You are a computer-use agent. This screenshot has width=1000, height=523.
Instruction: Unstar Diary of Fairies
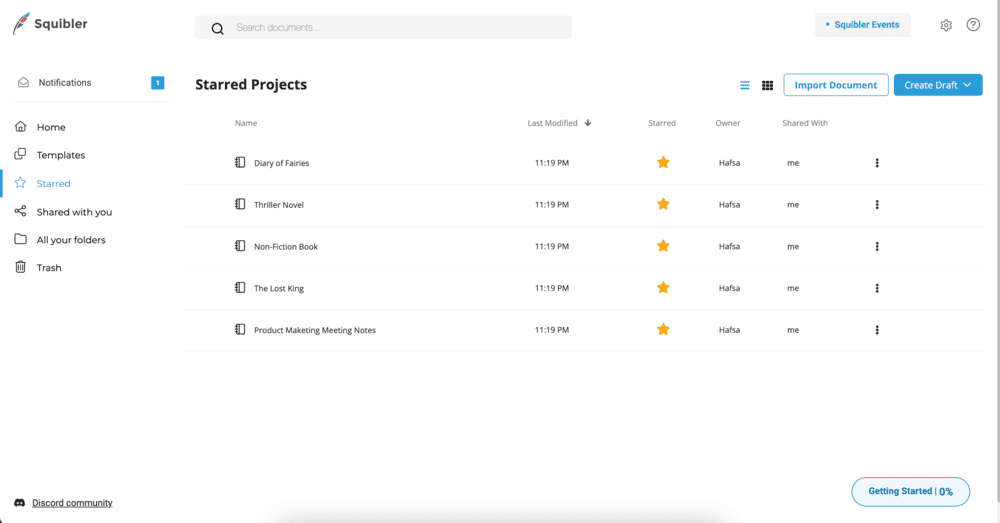point(663,162)
